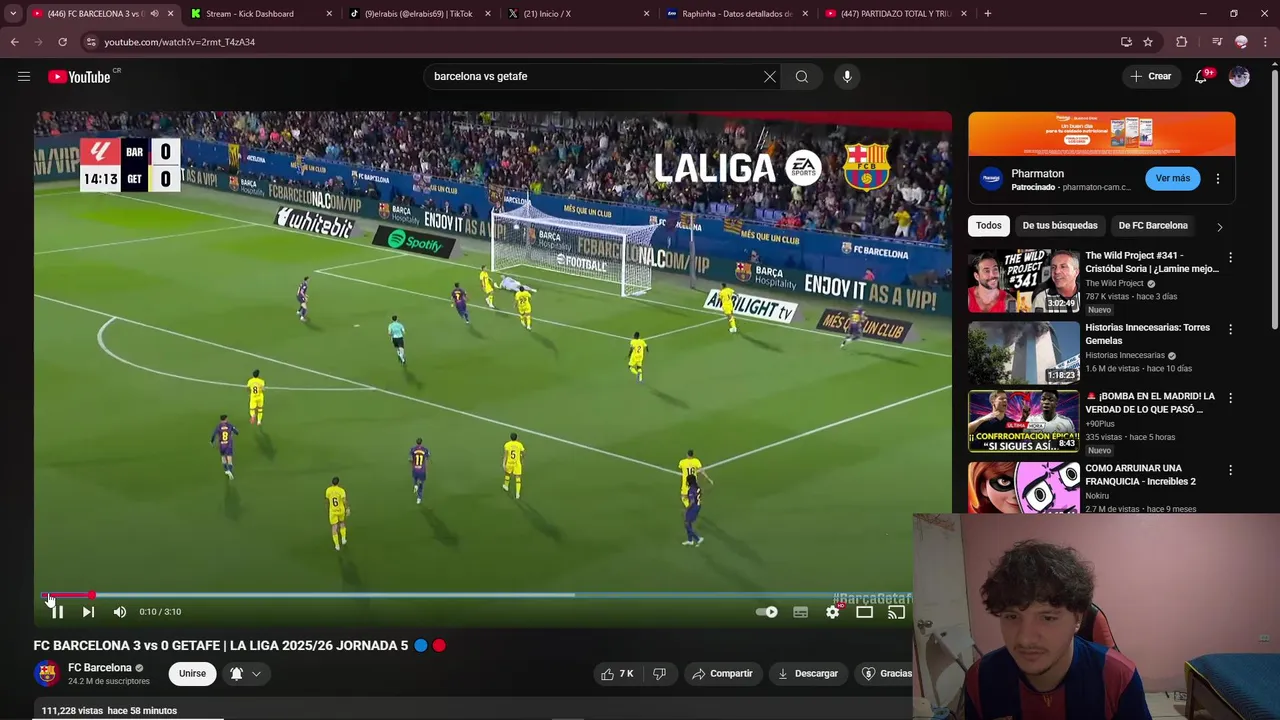Click the red progress scrubber handle

coord(91,595)
